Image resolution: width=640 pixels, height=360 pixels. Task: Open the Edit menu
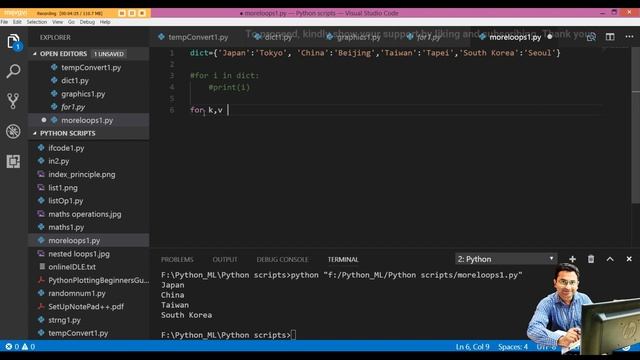17,22
